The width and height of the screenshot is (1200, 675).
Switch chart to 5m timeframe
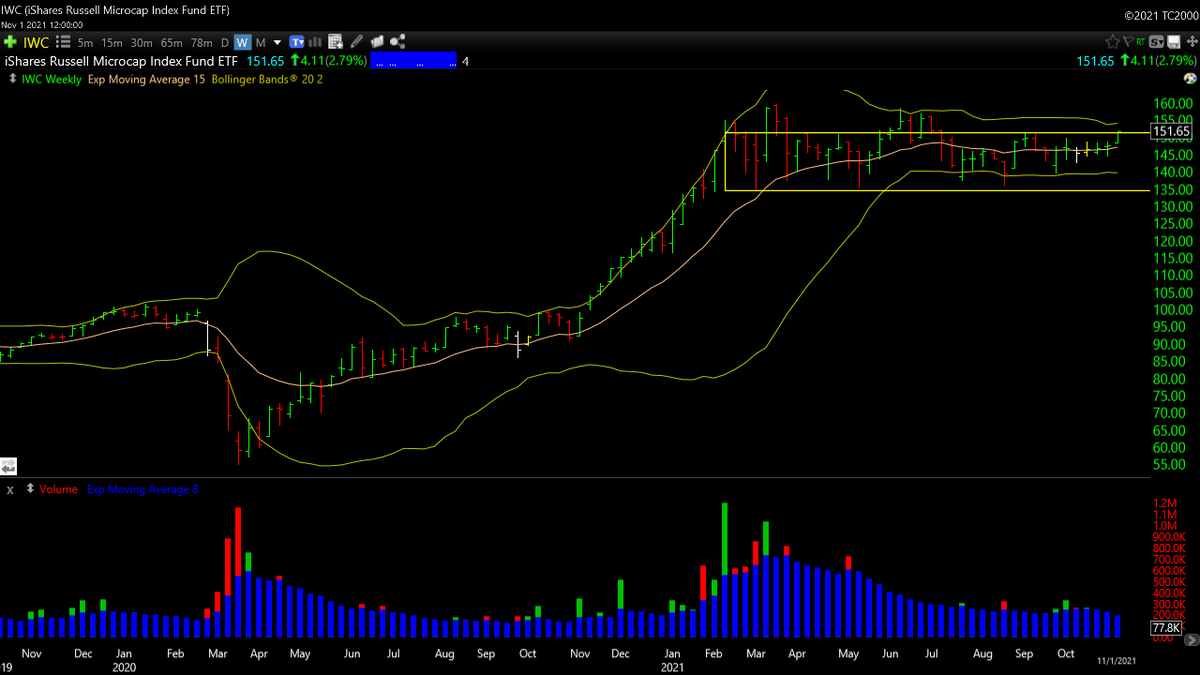coord(85,43)
